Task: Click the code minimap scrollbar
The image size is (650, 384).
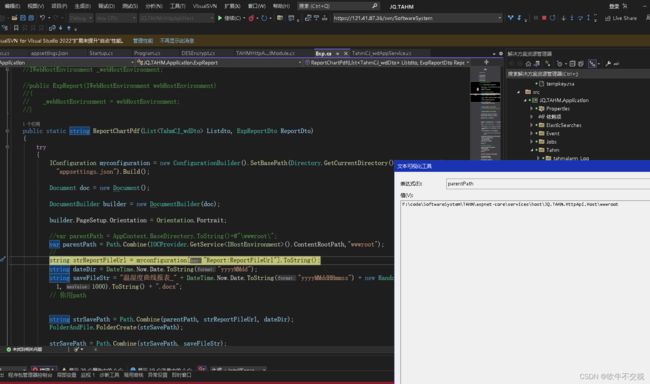Action: point(485,114)
